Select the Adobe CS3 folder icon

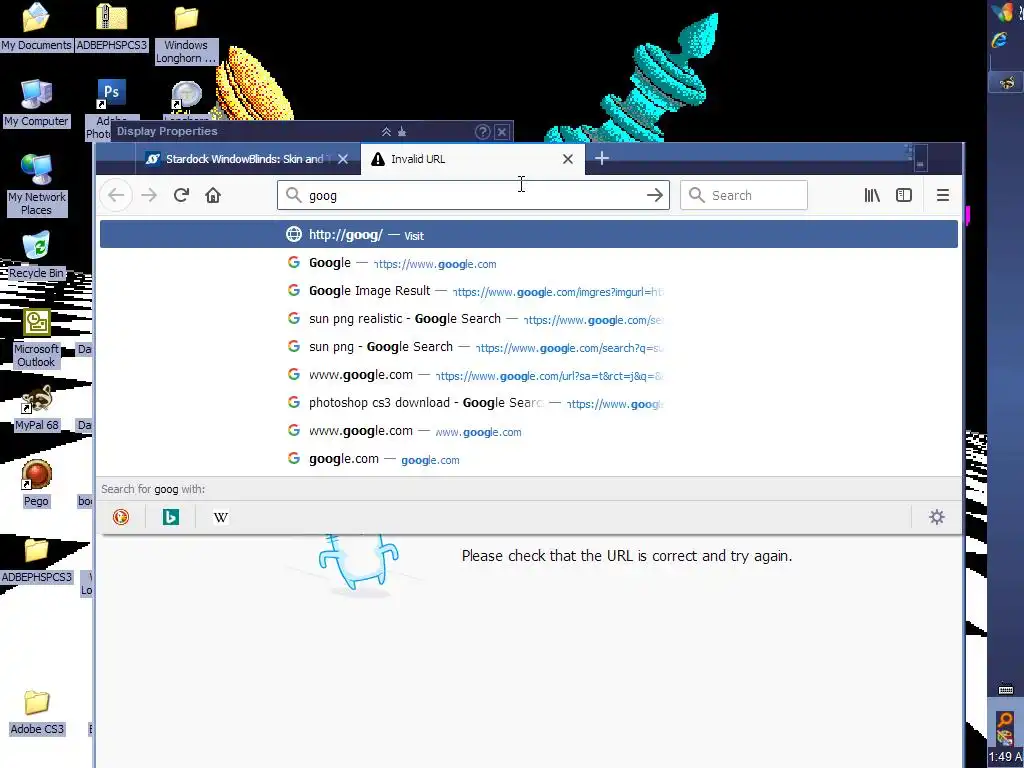tap(36, 712)
